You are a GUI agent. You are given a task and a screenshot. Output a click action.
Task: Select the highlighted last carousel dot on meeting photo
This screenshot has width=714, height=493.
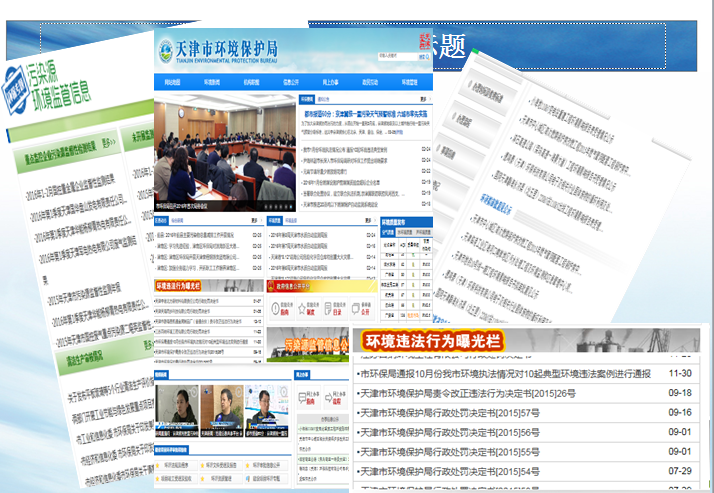point(292,206)
